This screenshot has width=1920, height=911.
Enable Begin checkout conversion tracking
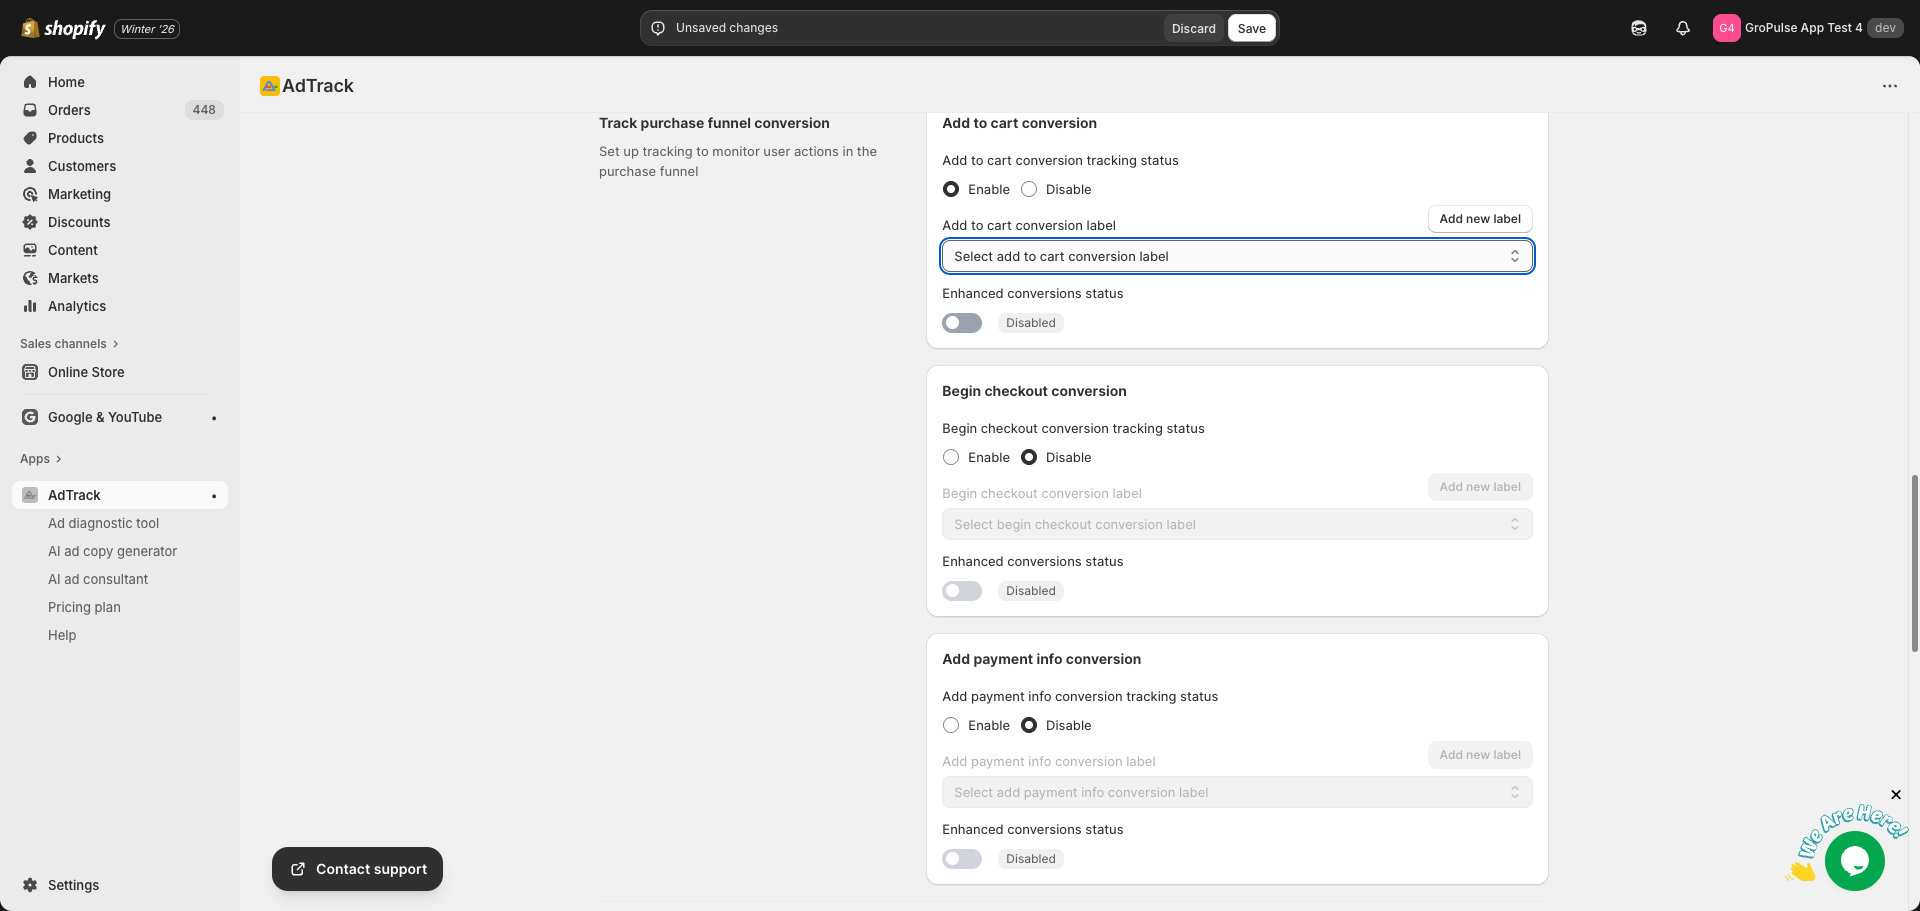pyautogui.click(x=950, y=457)
